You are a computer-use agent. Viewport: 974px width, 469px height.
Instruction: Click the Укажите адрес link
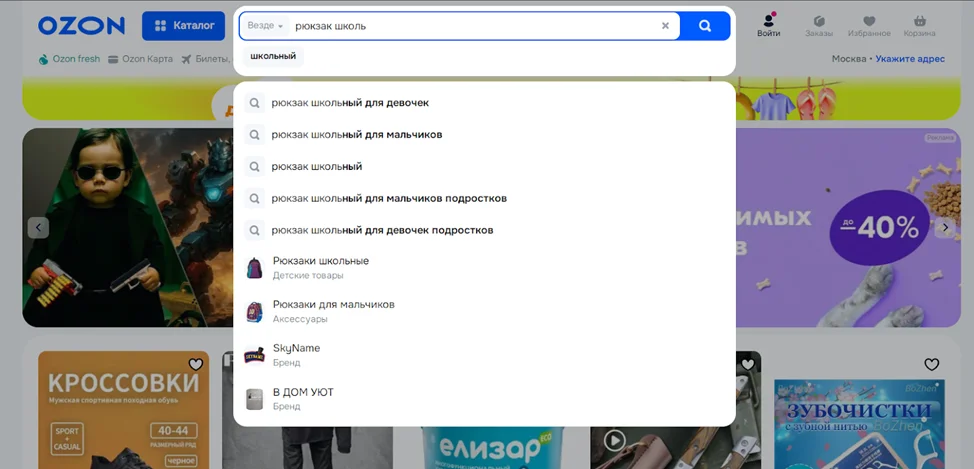tap(909, 59)
